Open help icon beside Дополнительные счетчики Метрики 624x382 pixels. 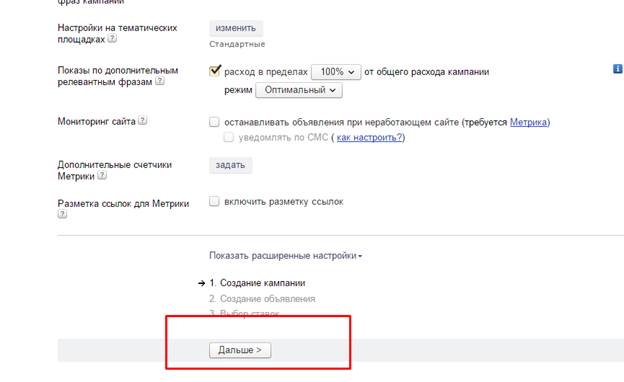click(102, 175)
